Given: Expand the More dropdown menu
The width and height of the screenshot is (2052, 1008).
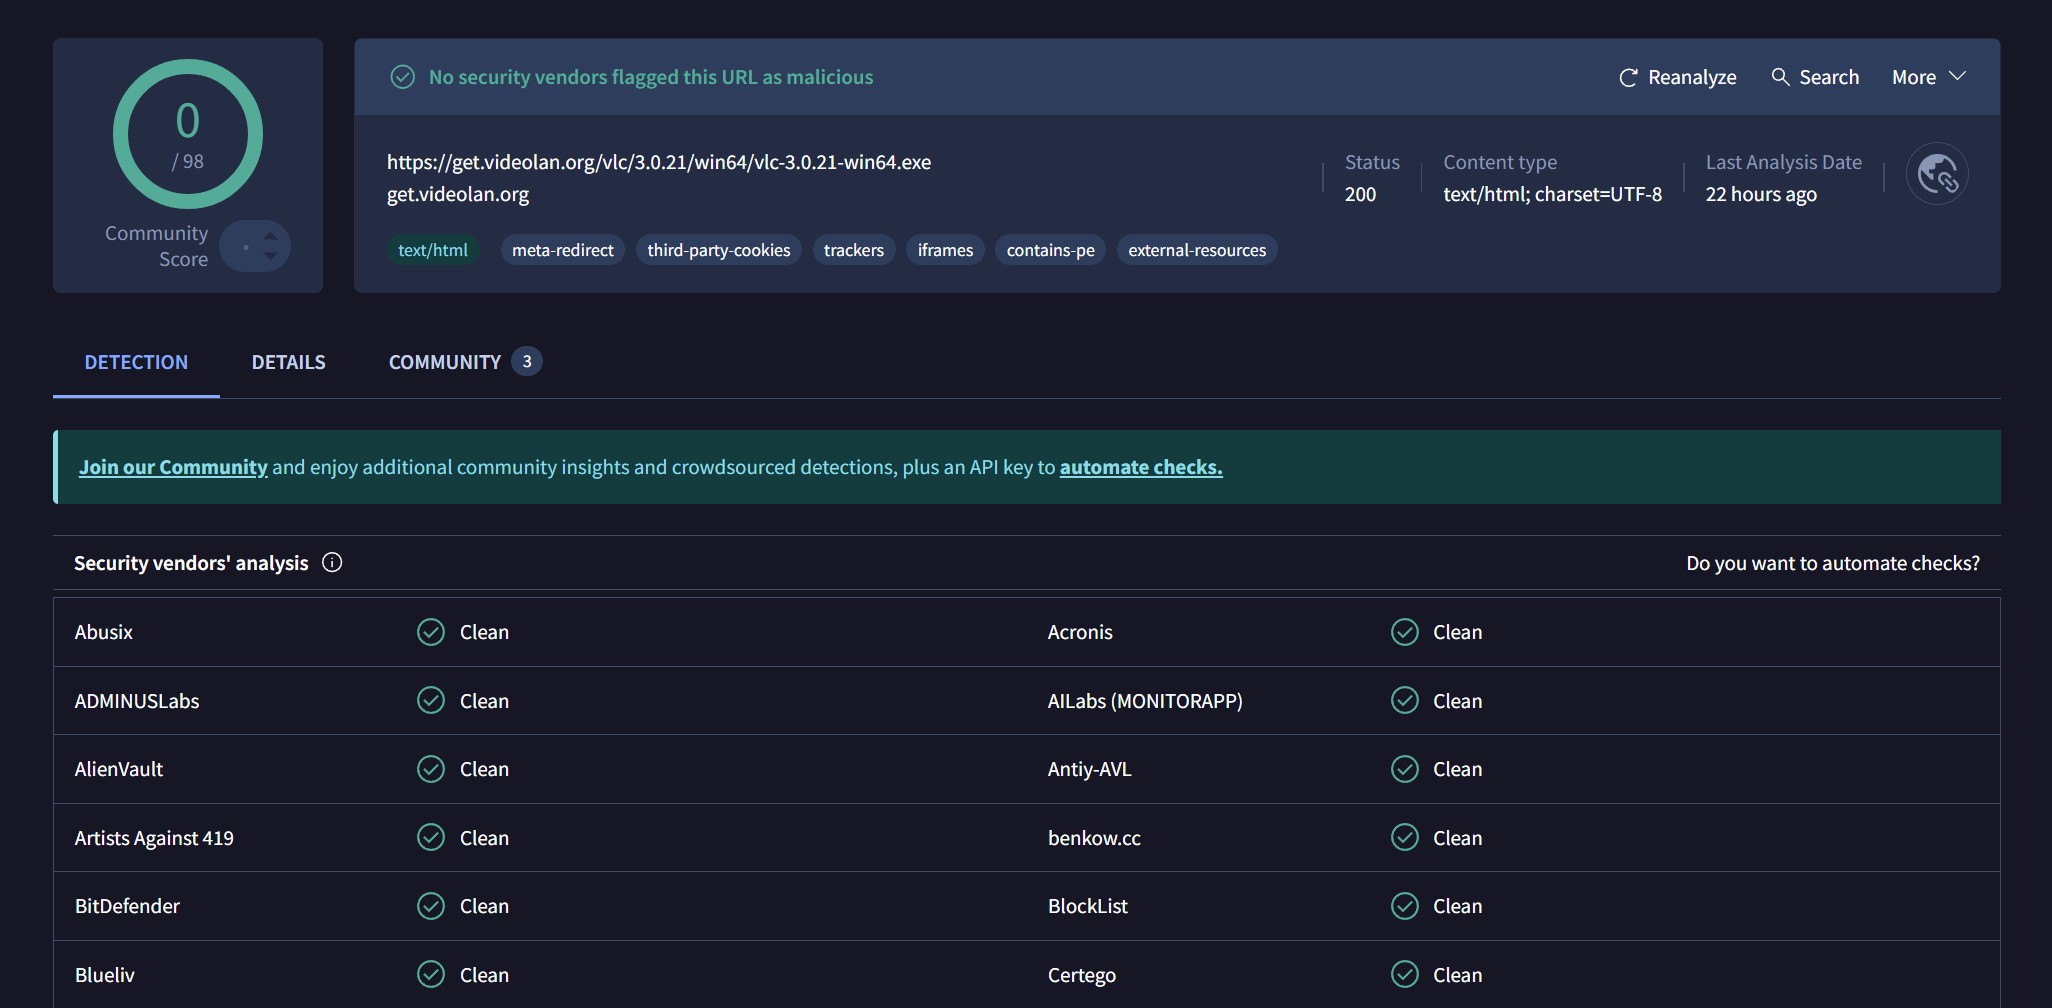Looking at the screenshot, I should pos(1928,77).
